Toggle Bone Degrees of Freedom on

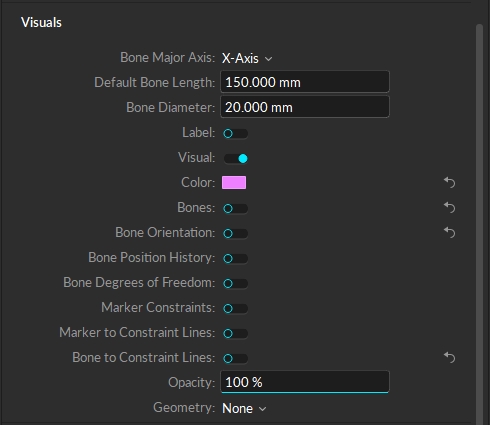(235, 283)
